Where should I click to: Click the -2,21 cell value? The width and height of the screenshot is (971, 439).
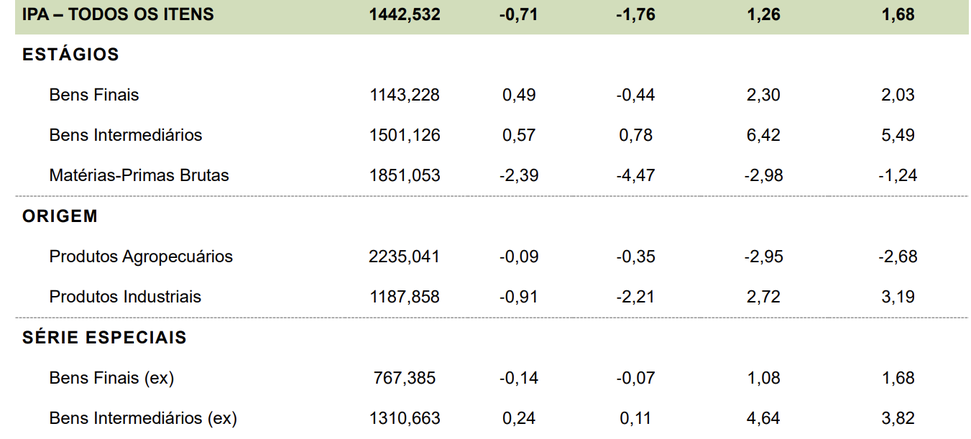click(636, 297)
